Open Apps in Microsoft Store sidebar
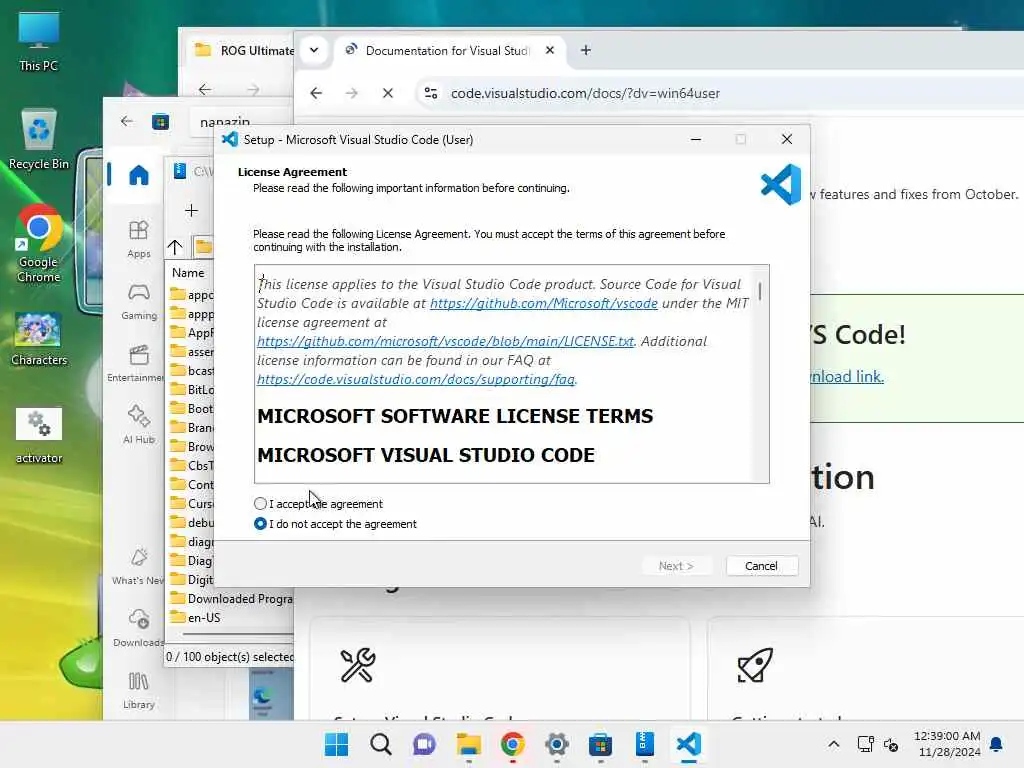The width and height of the screenshot is (1024, 768). tap(138, 239)
